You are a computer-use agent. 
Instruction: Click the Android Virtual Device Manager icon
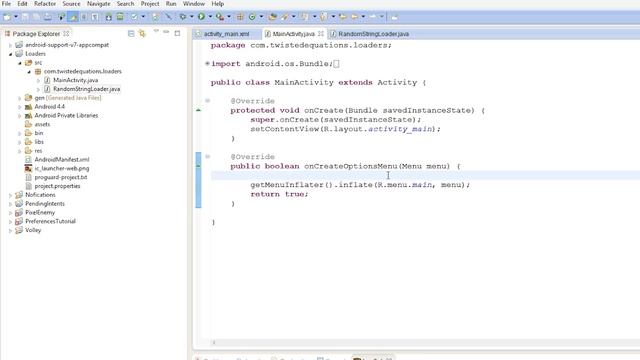(120, 17)
